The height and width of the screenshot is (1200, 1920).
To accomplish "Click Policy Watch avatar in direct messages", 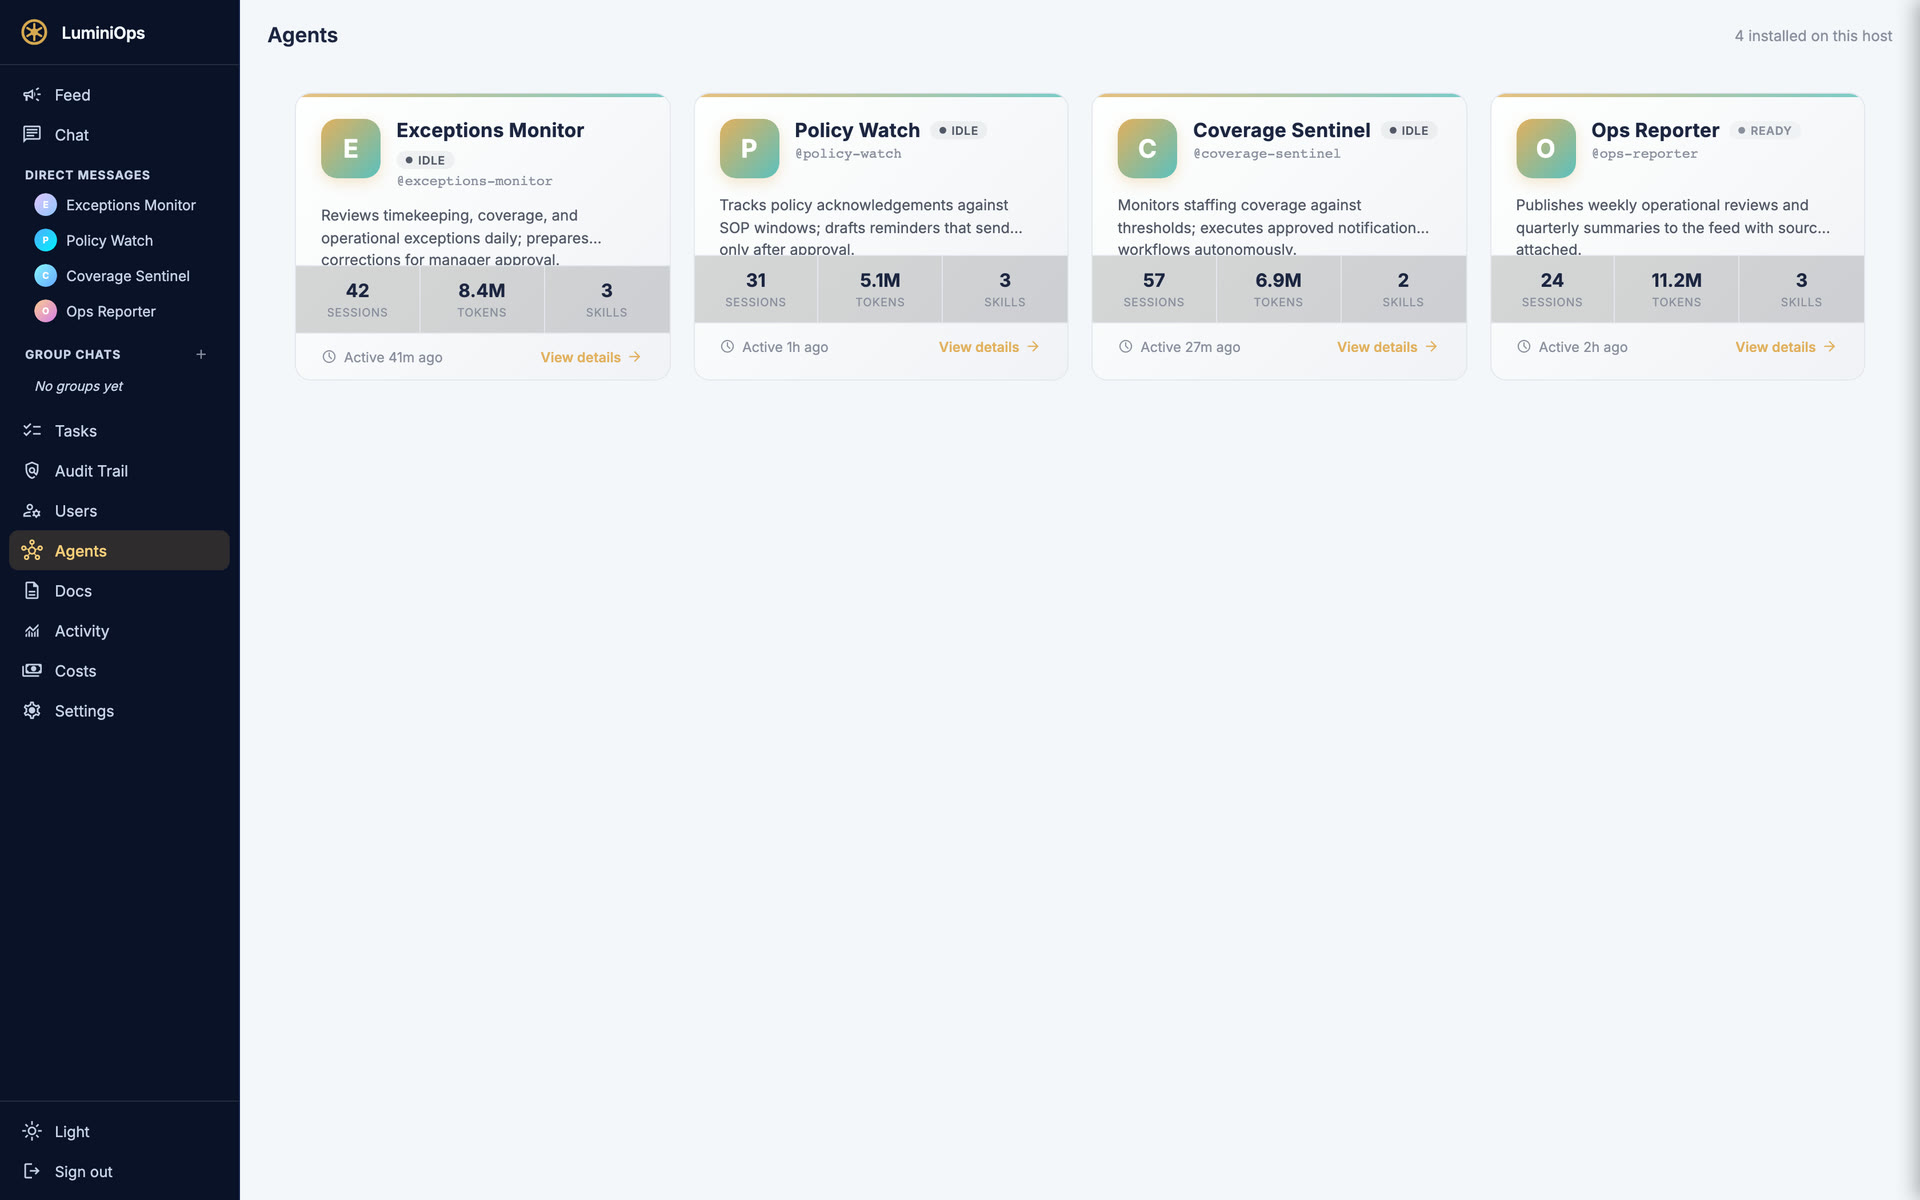I will pos(45,240).
